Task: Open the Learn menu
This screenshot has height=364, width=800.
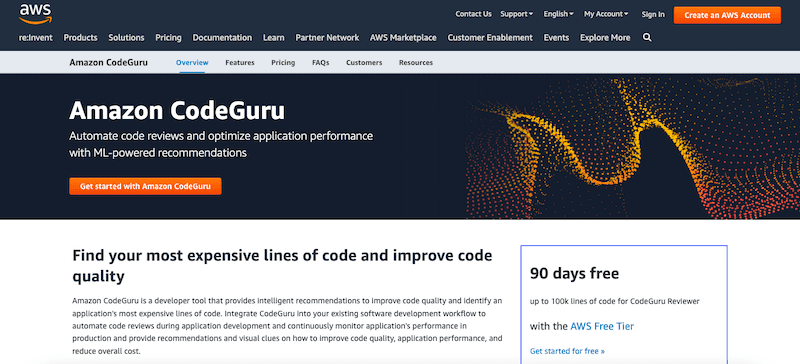Action: [273, 37]
